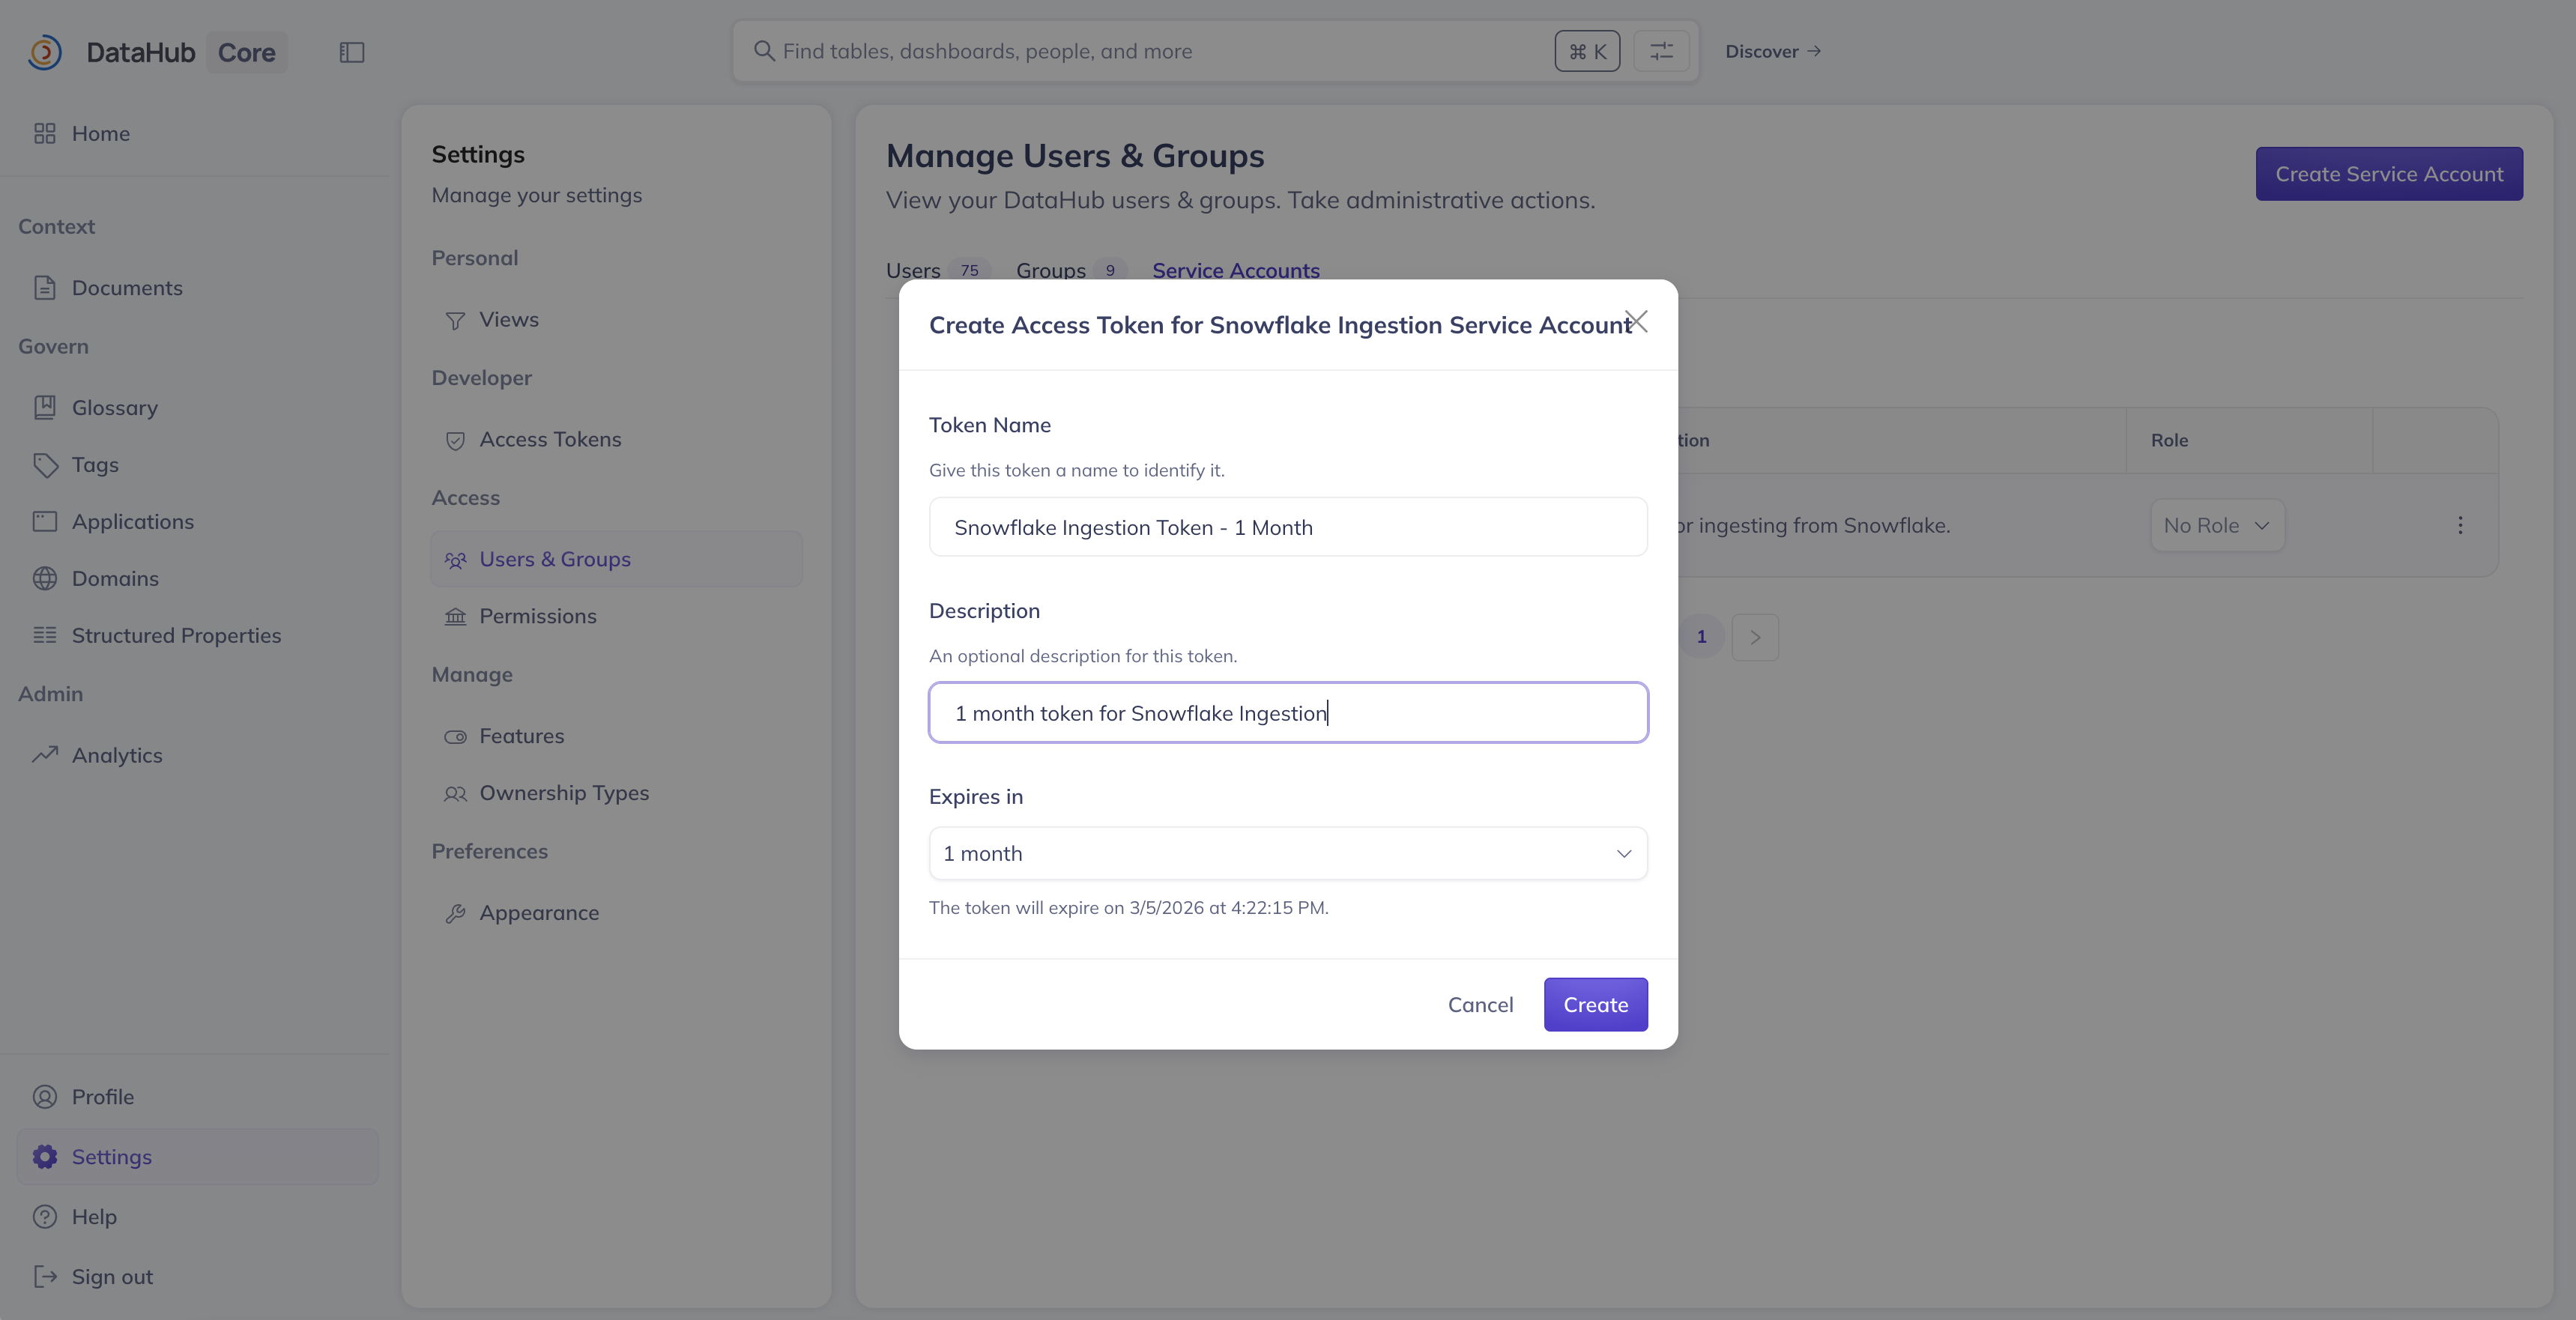The width and height of the screenshot is (2576, 1320).
Task: Click Cancel in the token dialog
Action: tap(1480, 1005)
